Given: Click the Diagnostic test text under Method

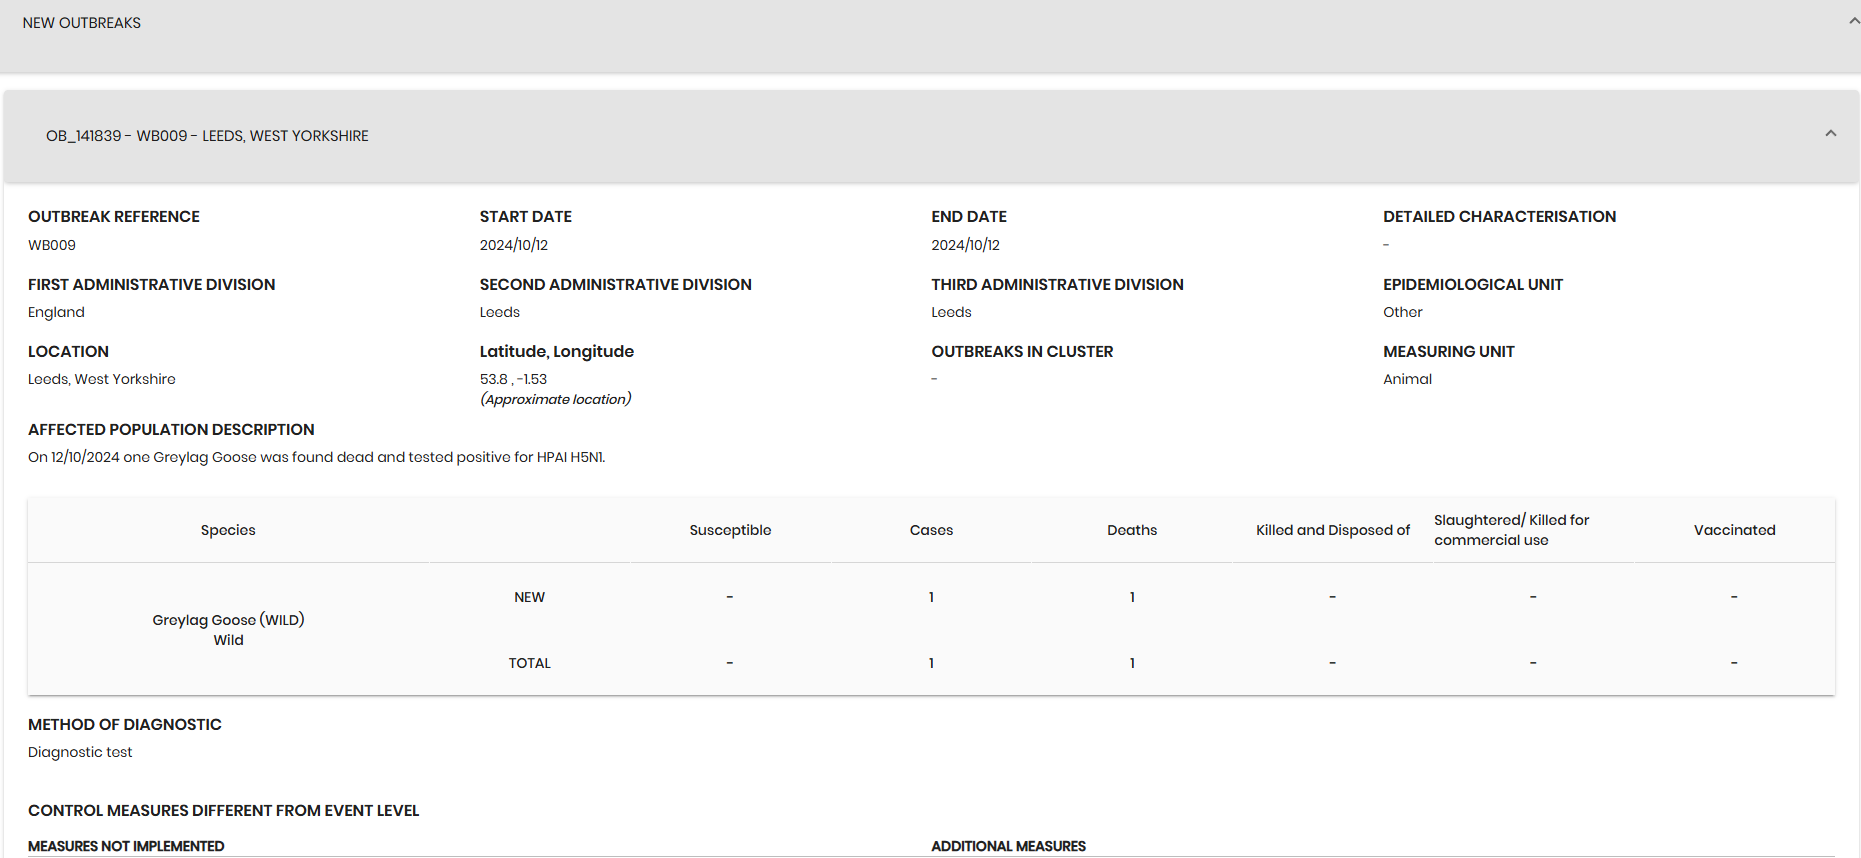Looking at the screenshot, I should tap(80, 752).
